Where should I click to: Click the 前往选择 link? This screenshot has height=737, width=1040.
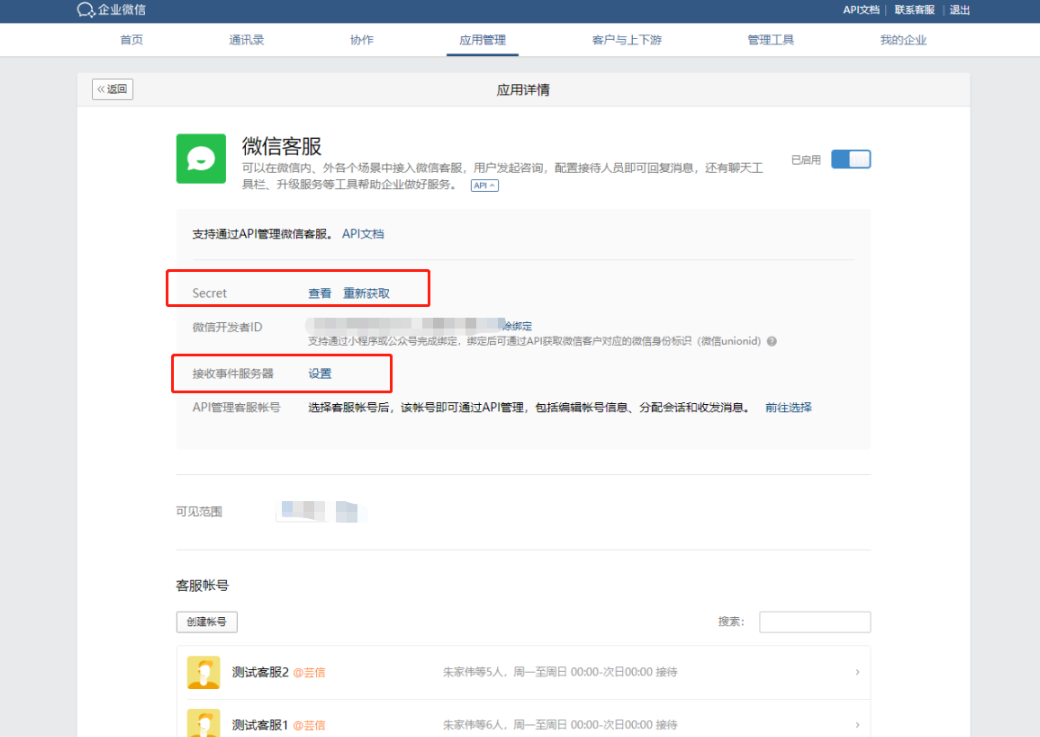coord(788,408)
